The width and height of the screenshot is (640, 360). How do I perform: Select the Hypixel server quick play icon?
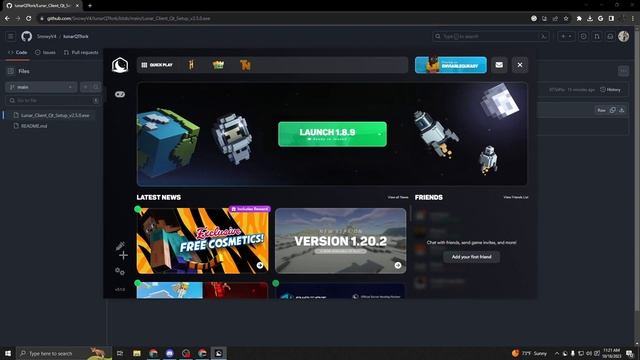[x=191, y=65]
